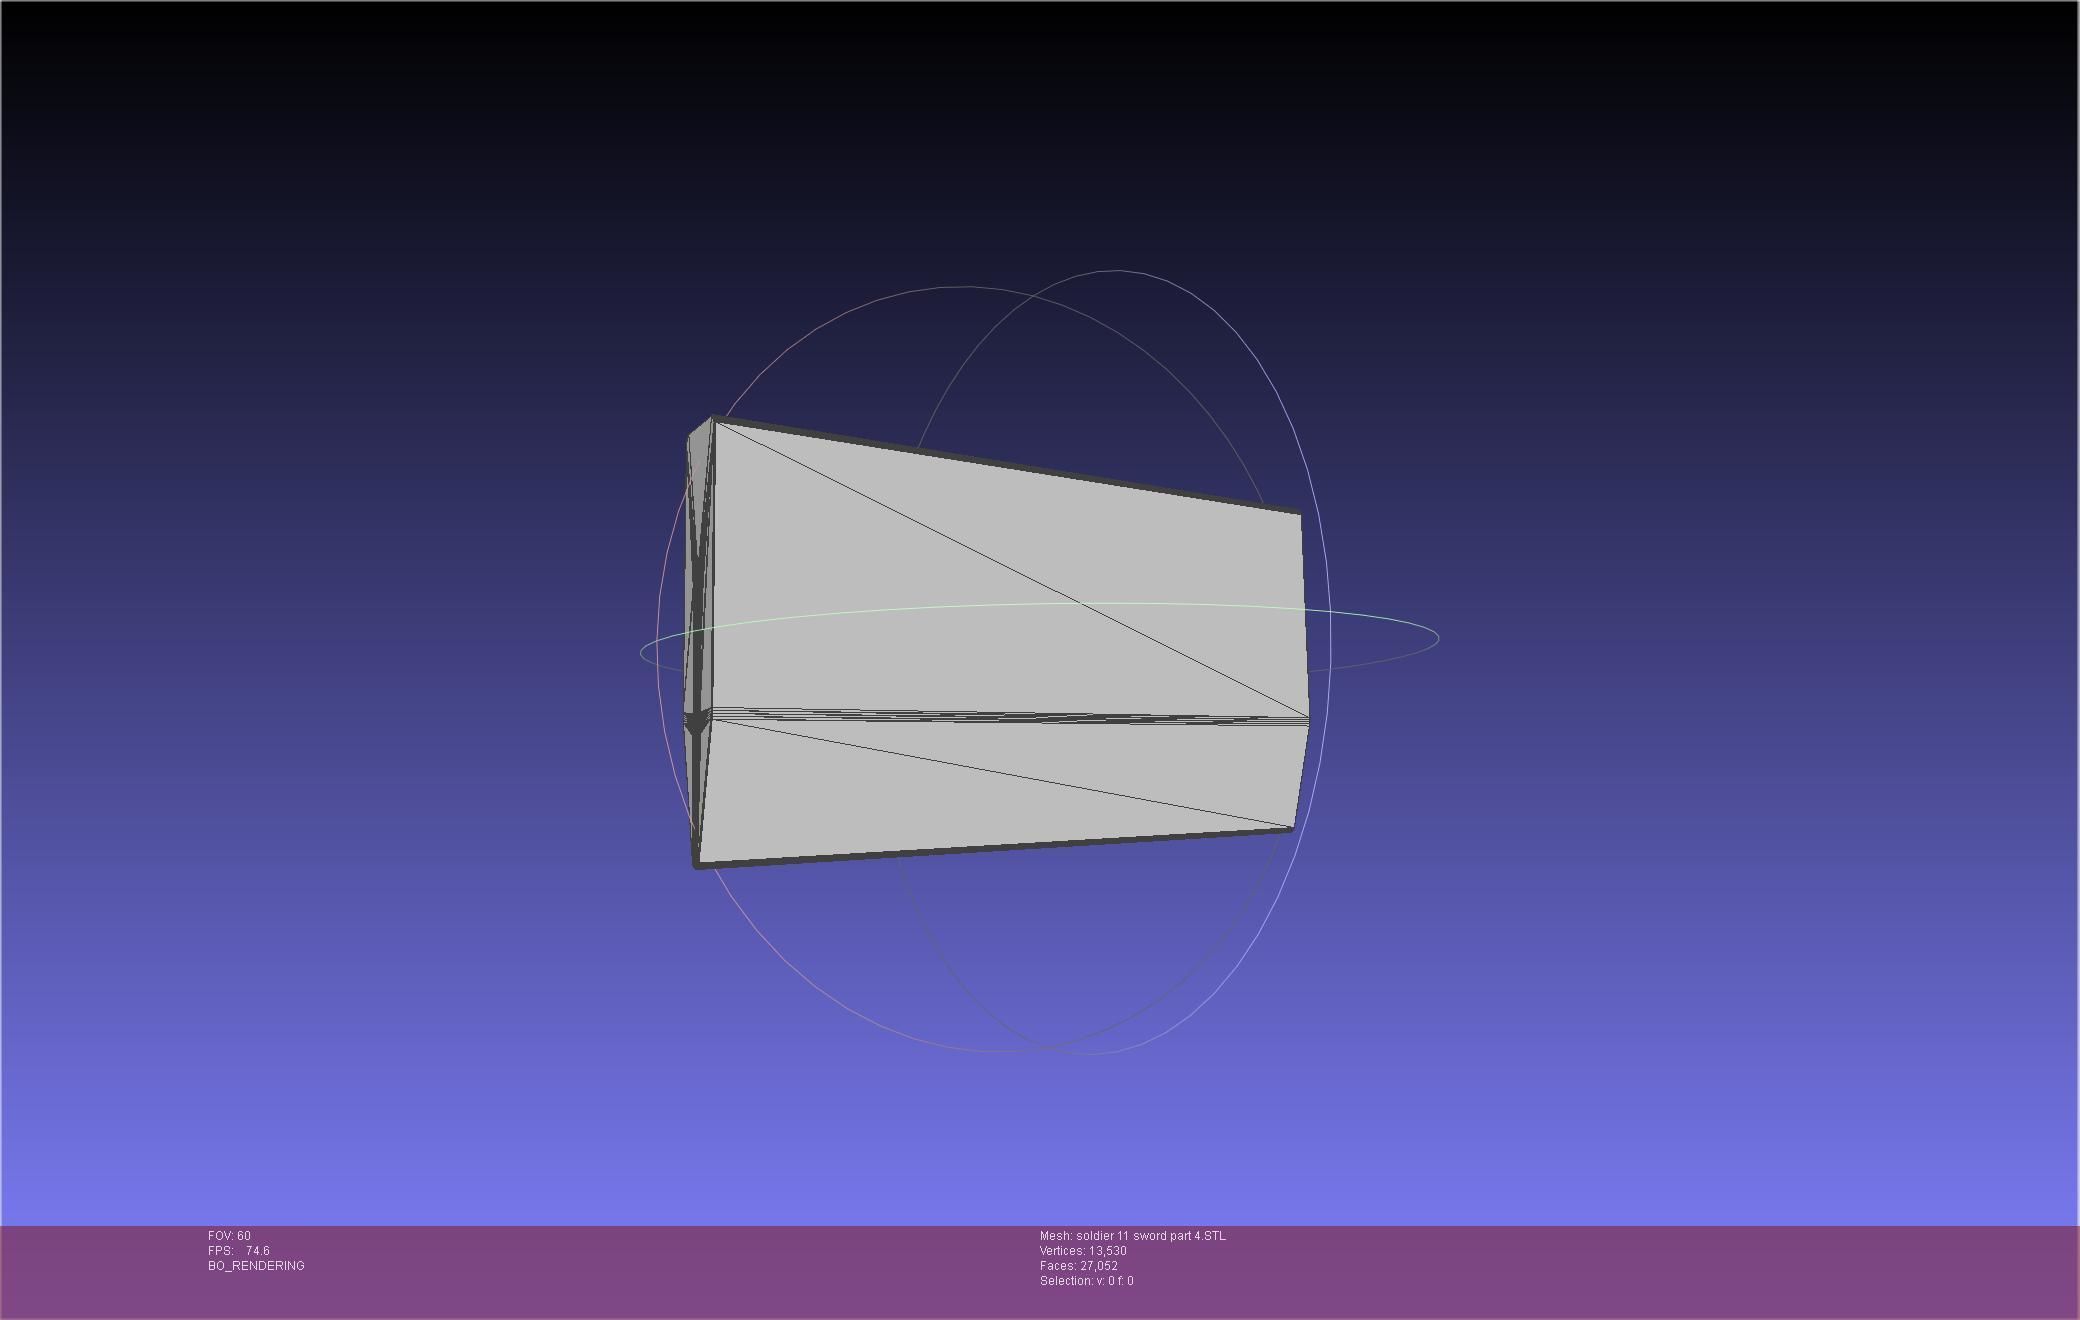Click the mesh name 'soldier 11 sword part 4.STL'

(x=1151, y=1236)
